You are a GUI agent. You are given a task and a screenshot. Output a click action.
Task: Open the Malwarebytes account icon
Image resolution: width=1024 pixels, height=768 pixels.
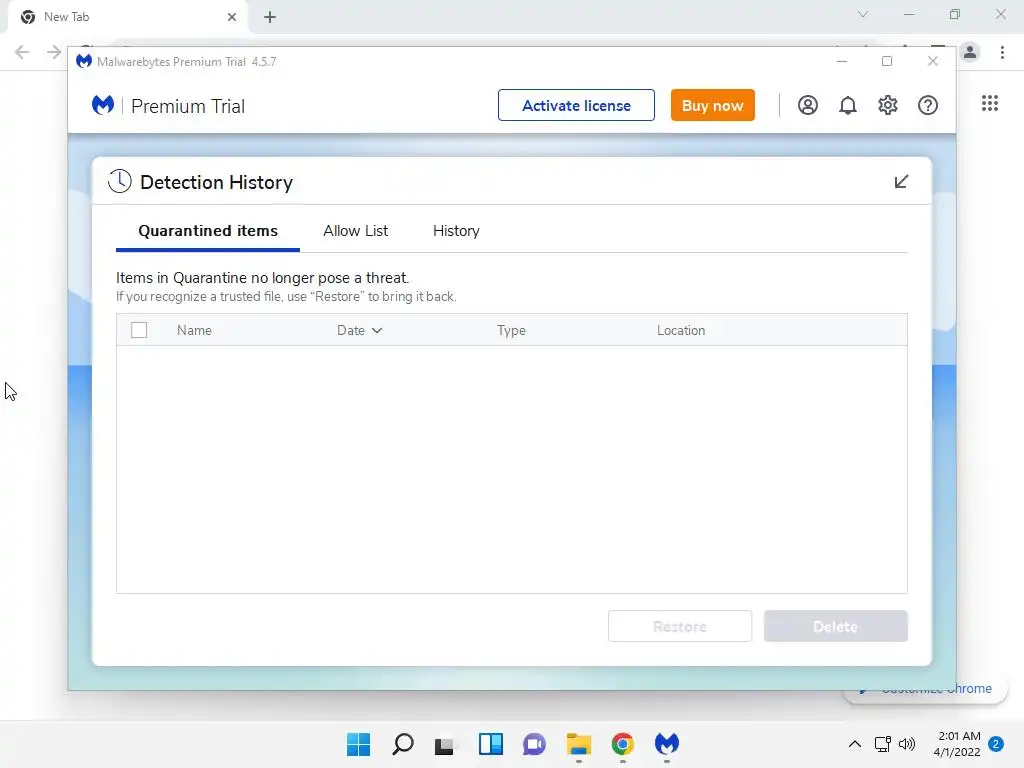click(807, 105)
